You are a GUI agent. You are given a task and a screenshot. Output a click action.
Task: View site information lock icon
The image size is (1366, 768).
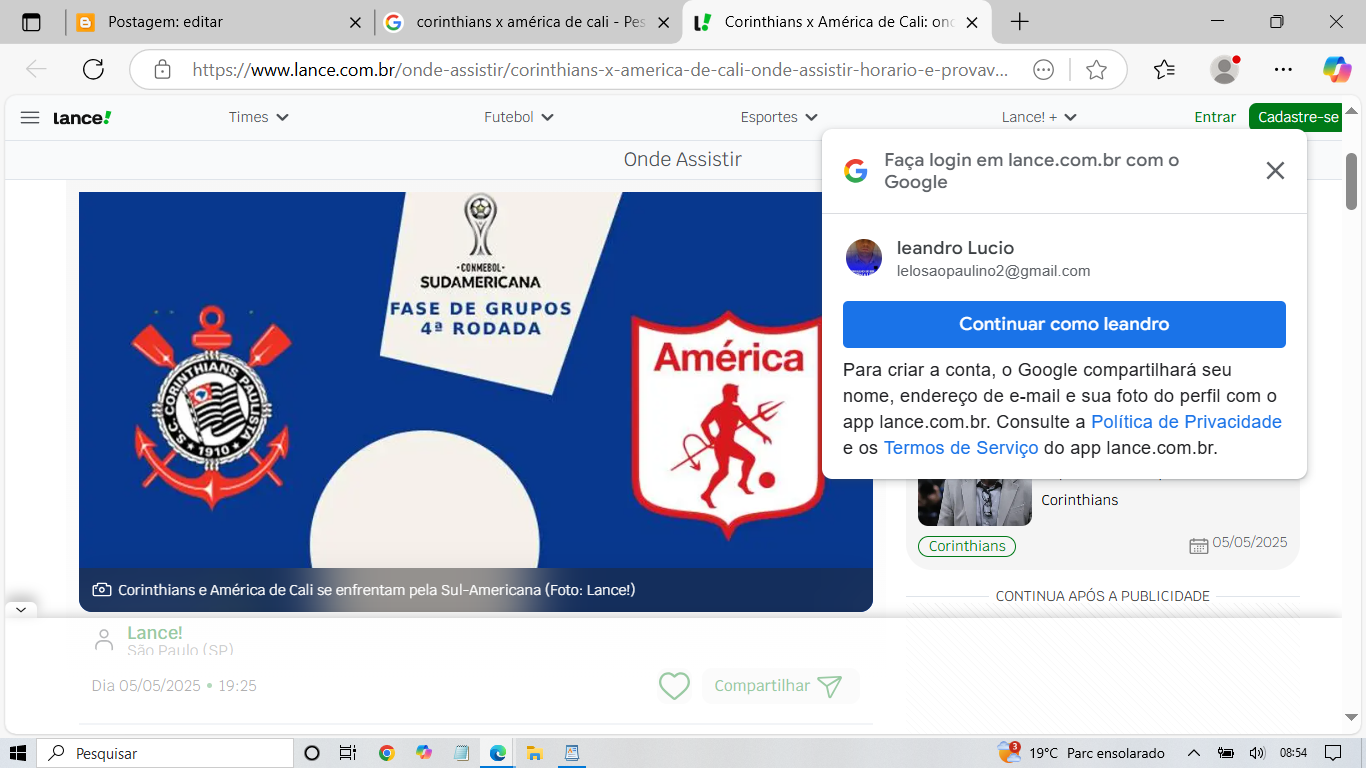162,70
